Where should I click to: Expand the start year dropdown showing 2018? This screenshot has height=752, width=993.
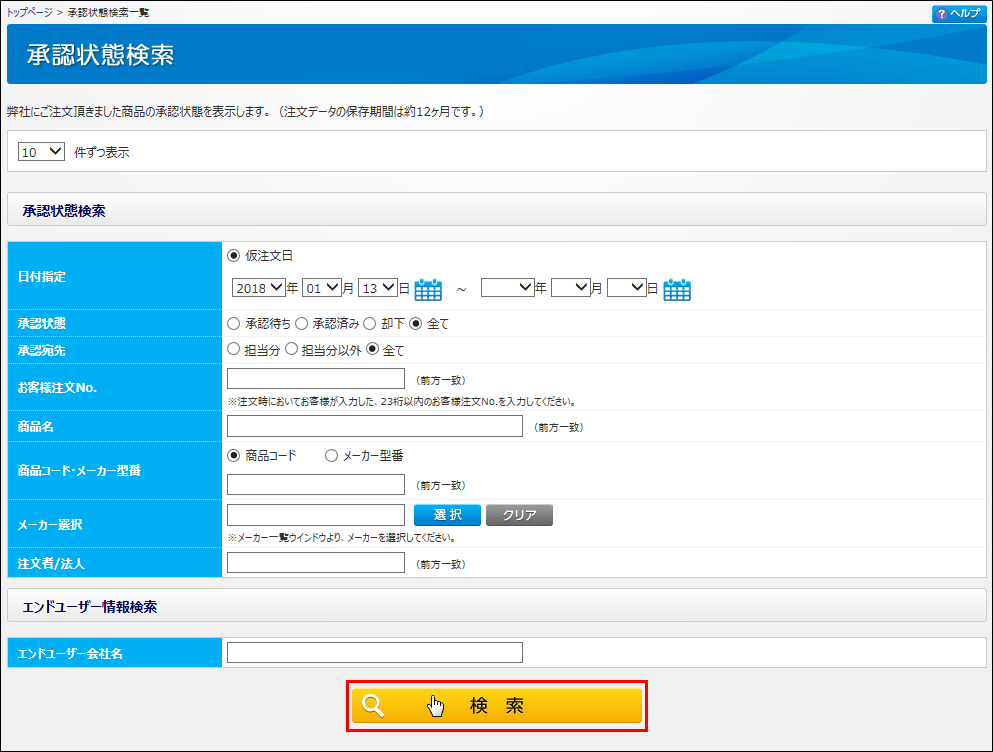[259, 288]
